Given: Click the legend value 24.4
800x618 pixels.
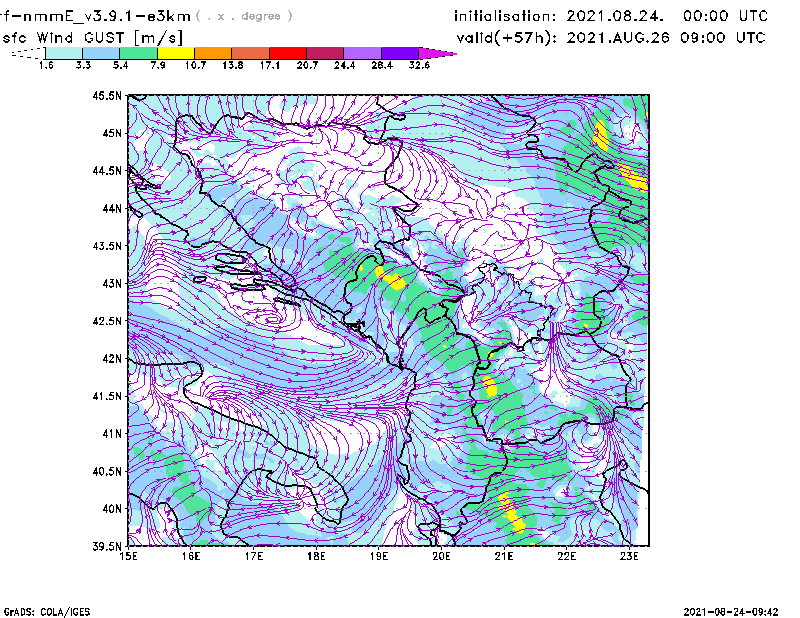Looking at the screenshot, I should [x=344, y=65].
